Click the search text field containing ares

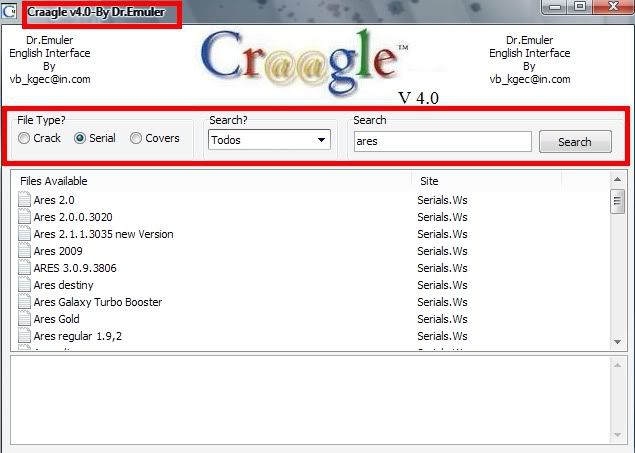coord(443,141)
